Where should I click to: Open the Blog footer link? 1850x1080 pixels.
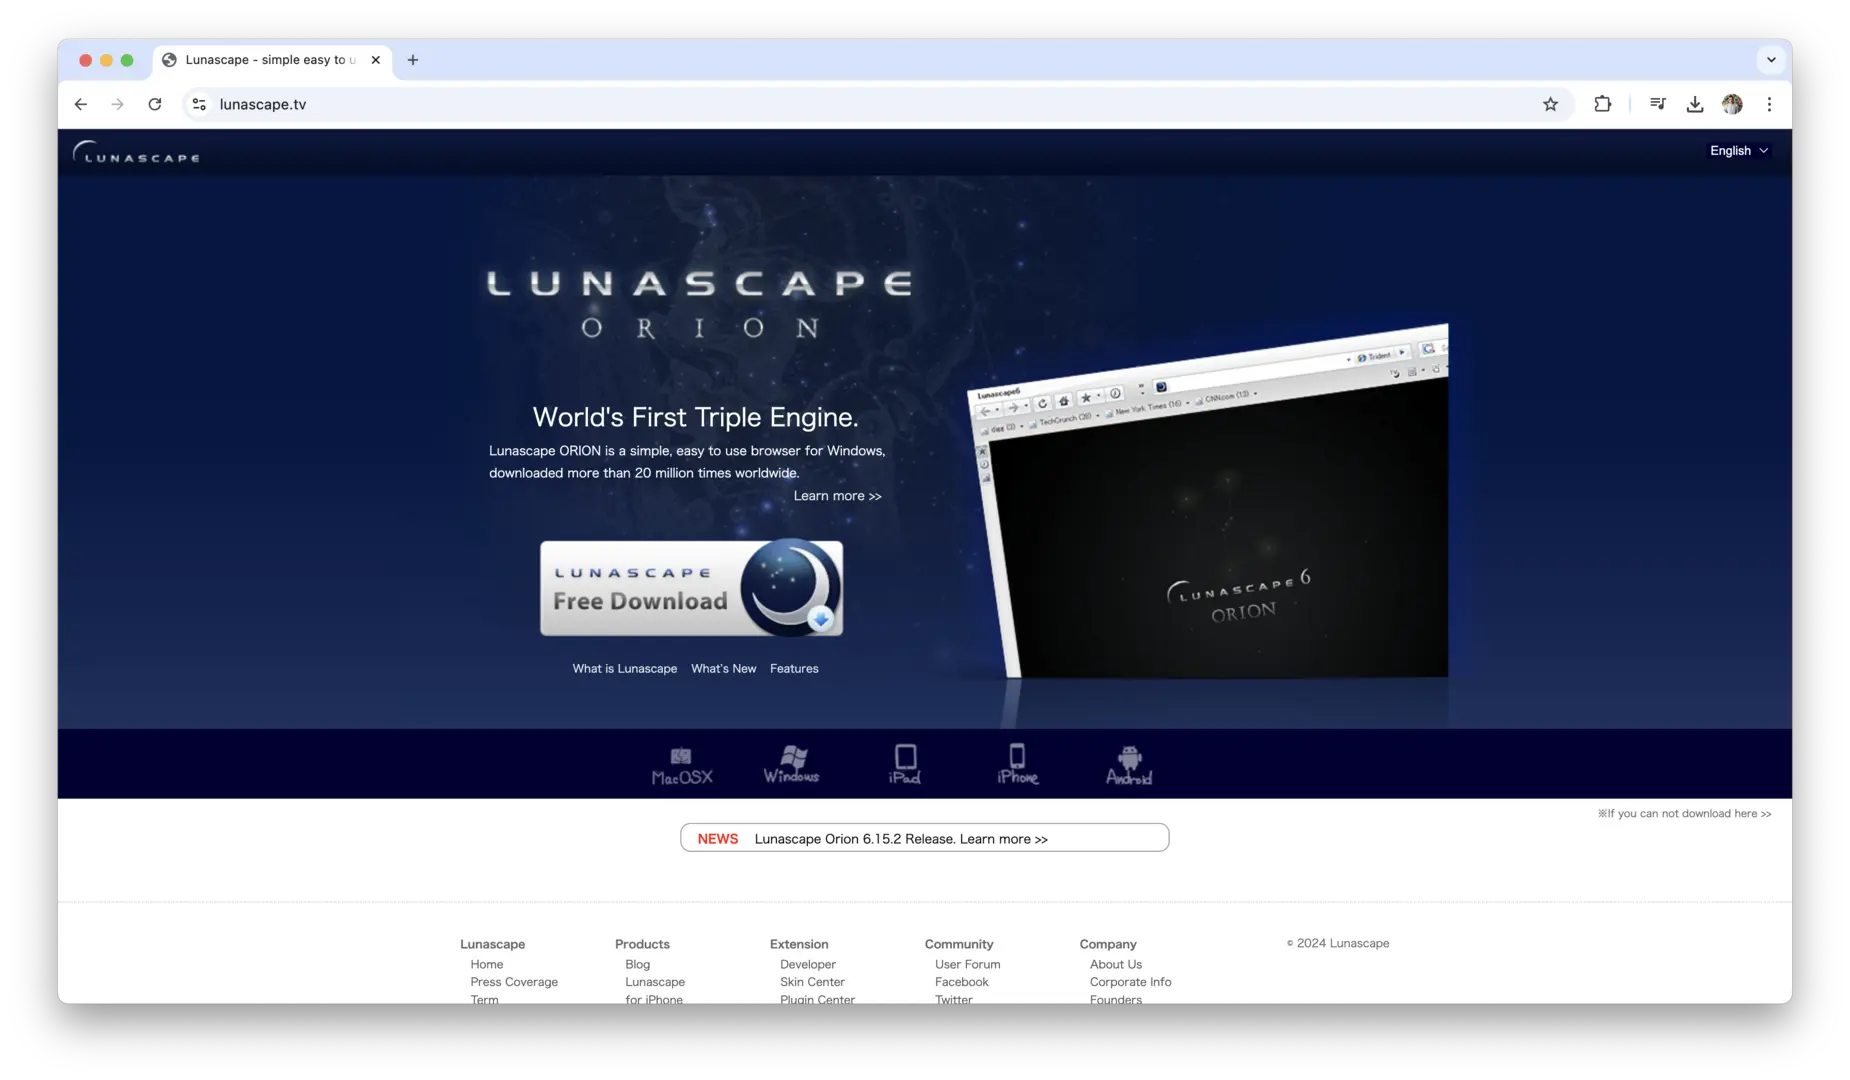[637, 965]
